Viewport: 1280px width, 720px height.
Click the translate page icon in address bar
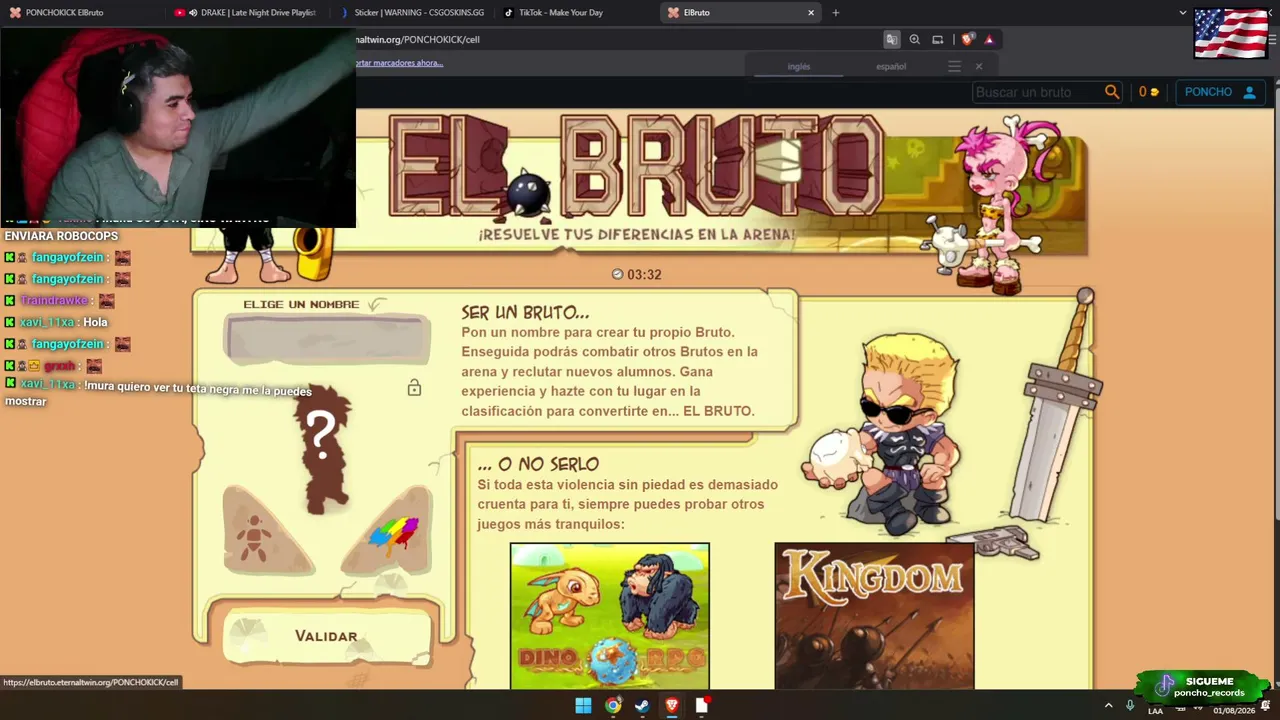(891, 39)
